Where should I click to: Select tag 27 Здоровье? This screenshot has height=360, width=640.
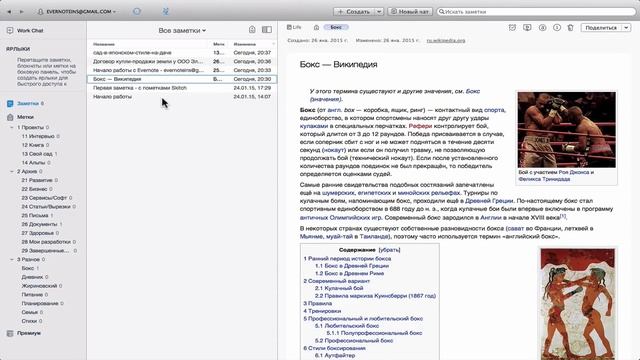click(x=38, y=233)
